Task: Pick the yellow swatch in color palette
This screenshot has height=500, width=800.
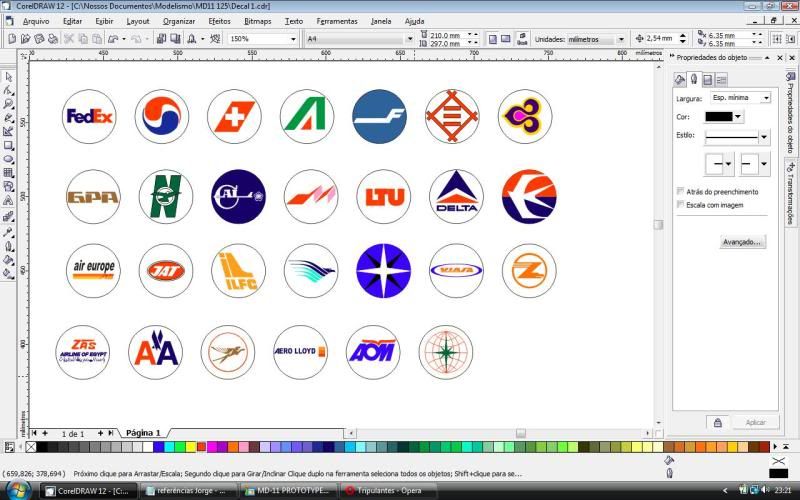Action: click(x=190, y=447)
